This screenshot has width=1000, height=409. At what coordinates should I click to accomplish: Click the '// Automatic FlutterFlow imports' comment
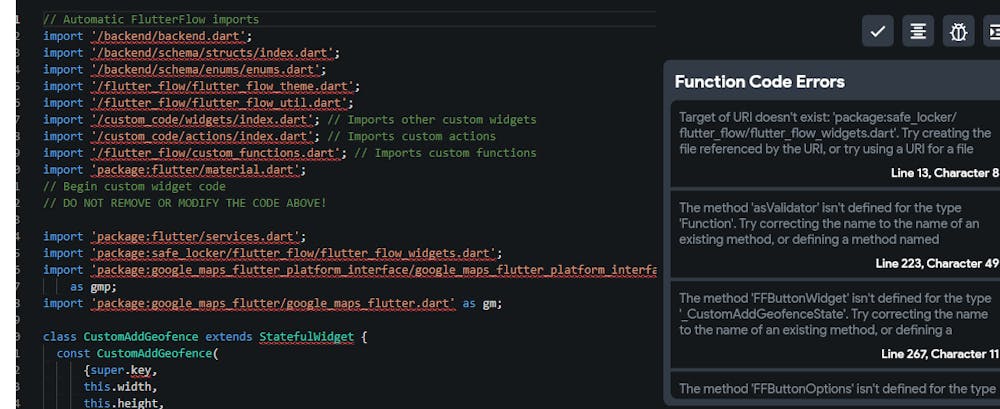coord(151,20)
